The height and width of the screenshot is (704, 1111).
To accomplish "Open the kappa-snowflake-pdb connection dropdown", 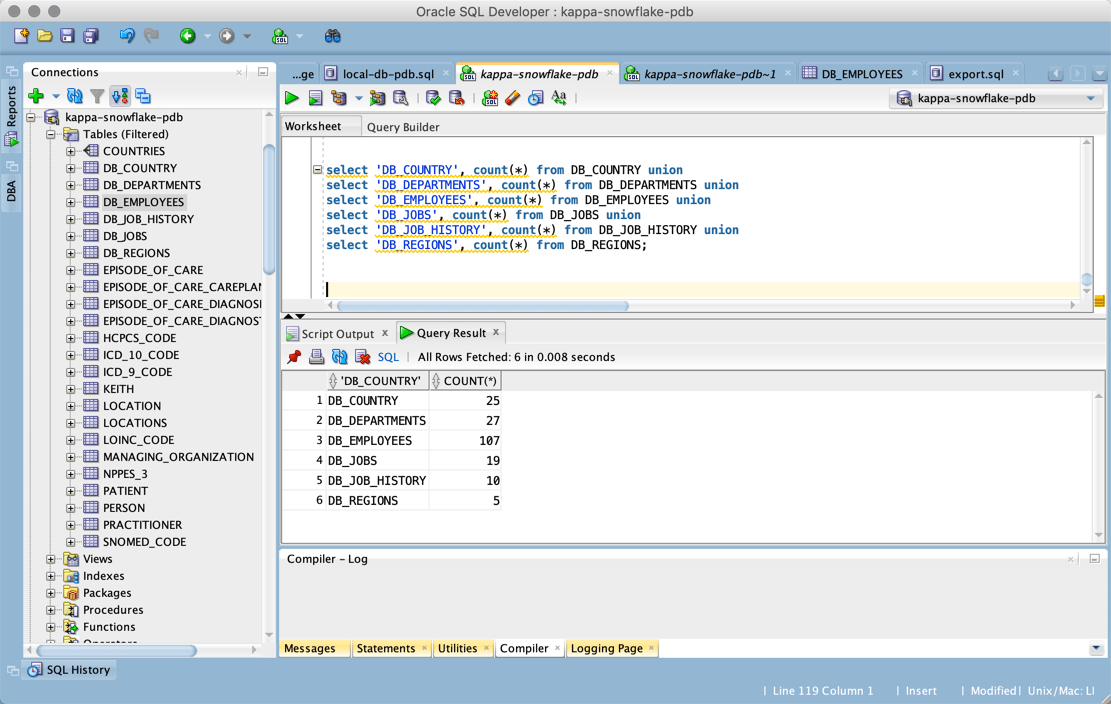I will pos(1090,99).
